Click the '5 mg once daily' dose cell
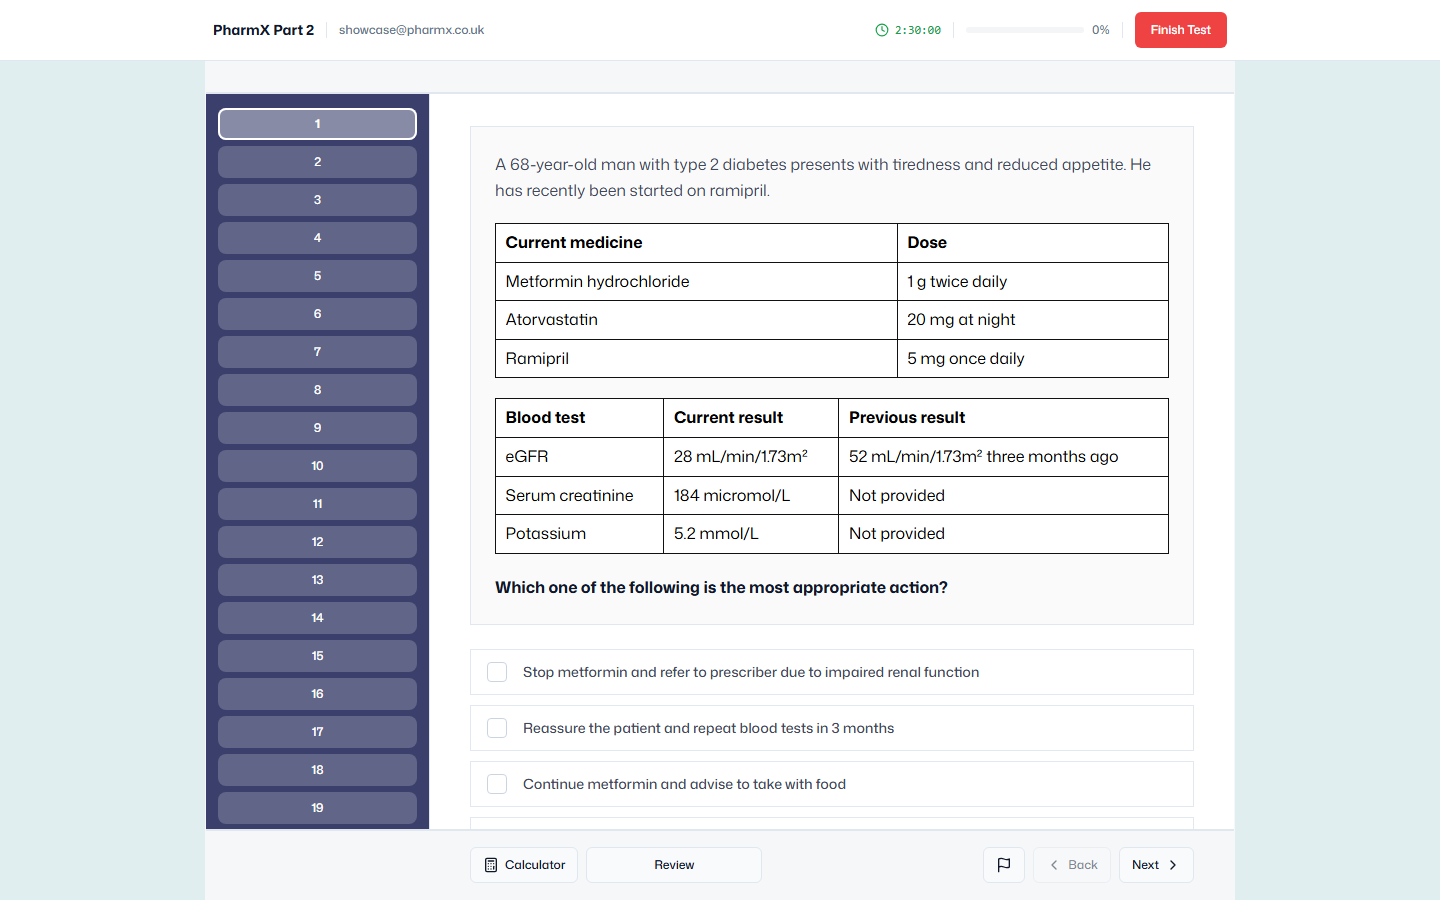 1033,358
